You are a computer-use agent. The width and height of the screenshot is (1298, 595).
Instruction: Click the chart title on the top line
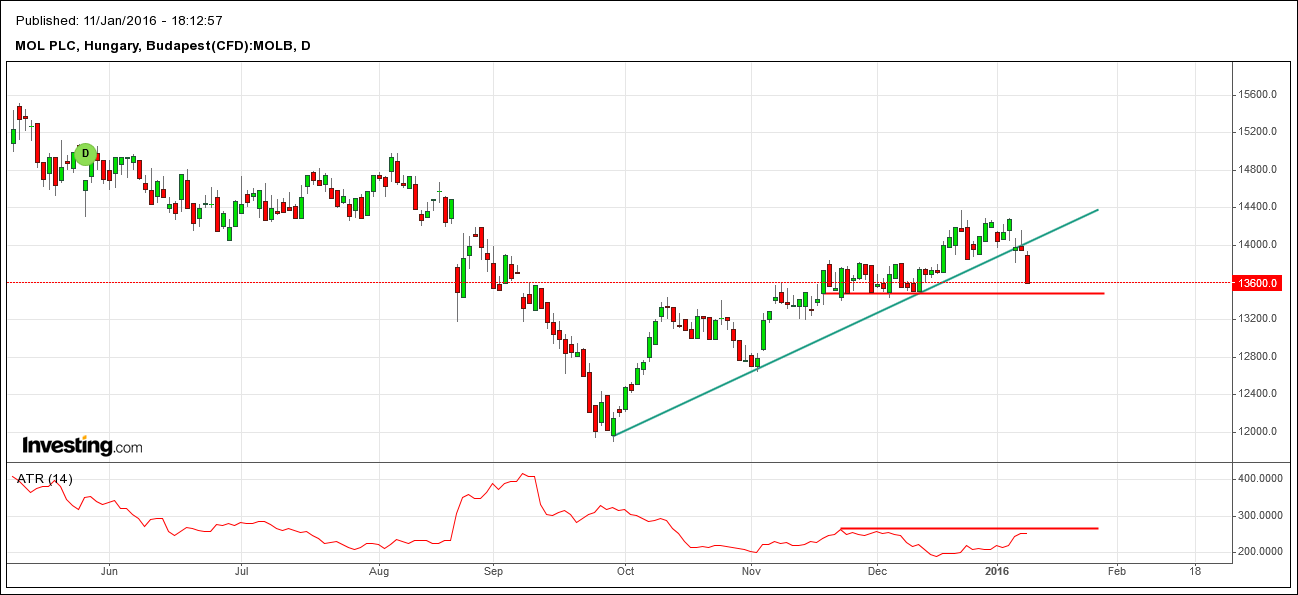click(119, 21)
